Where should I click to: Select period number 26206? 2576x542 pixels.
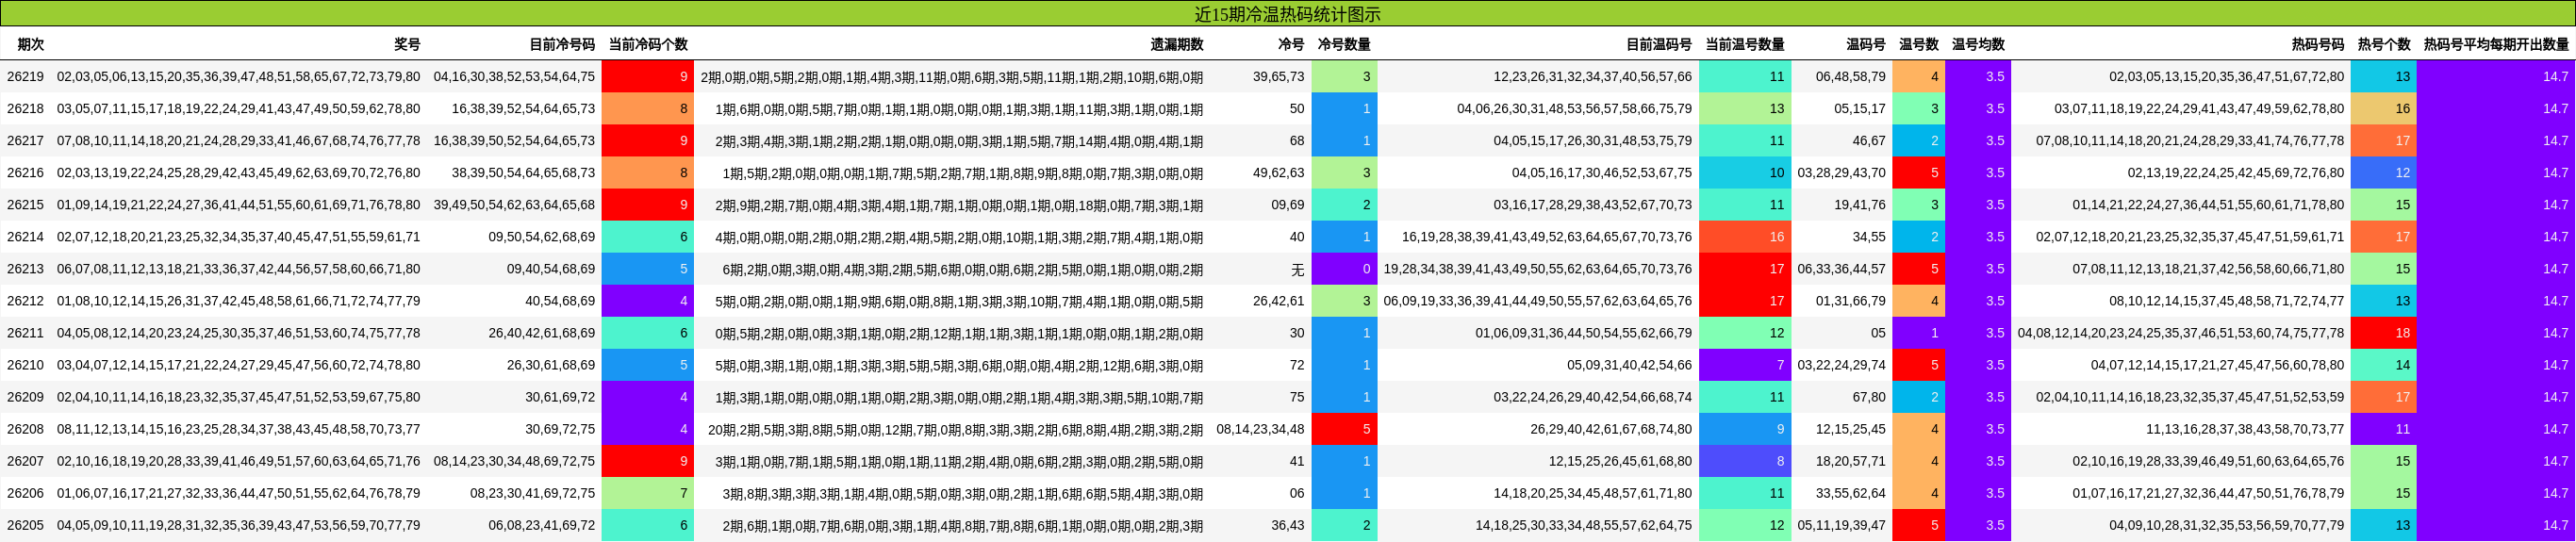(25, 493)
